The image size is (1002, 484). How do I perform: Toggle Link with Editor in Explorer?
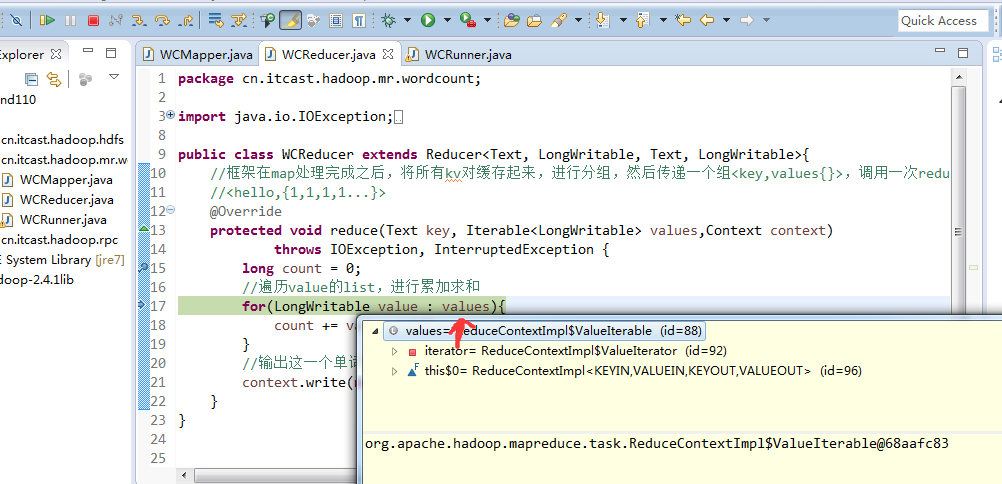click(x=54, y=79)
